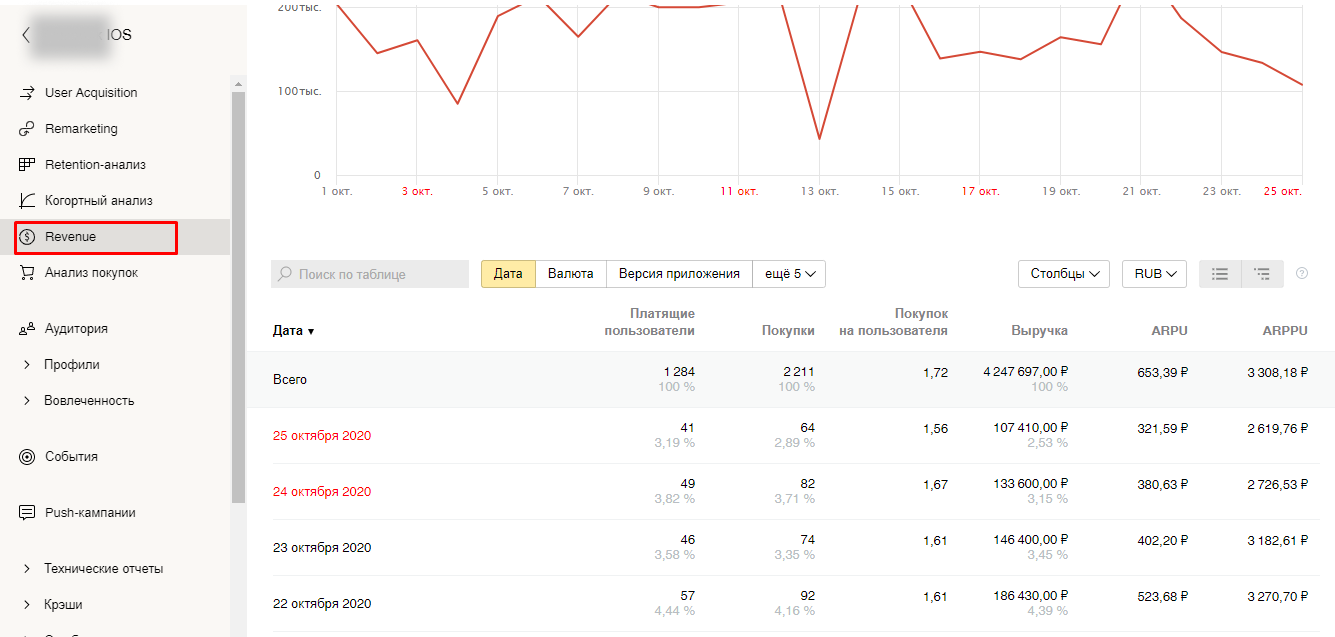Image resolution: width=1335 pixels, height=637 pixels.
Task: Switch table to flat list view
Action: (1220, 274)
